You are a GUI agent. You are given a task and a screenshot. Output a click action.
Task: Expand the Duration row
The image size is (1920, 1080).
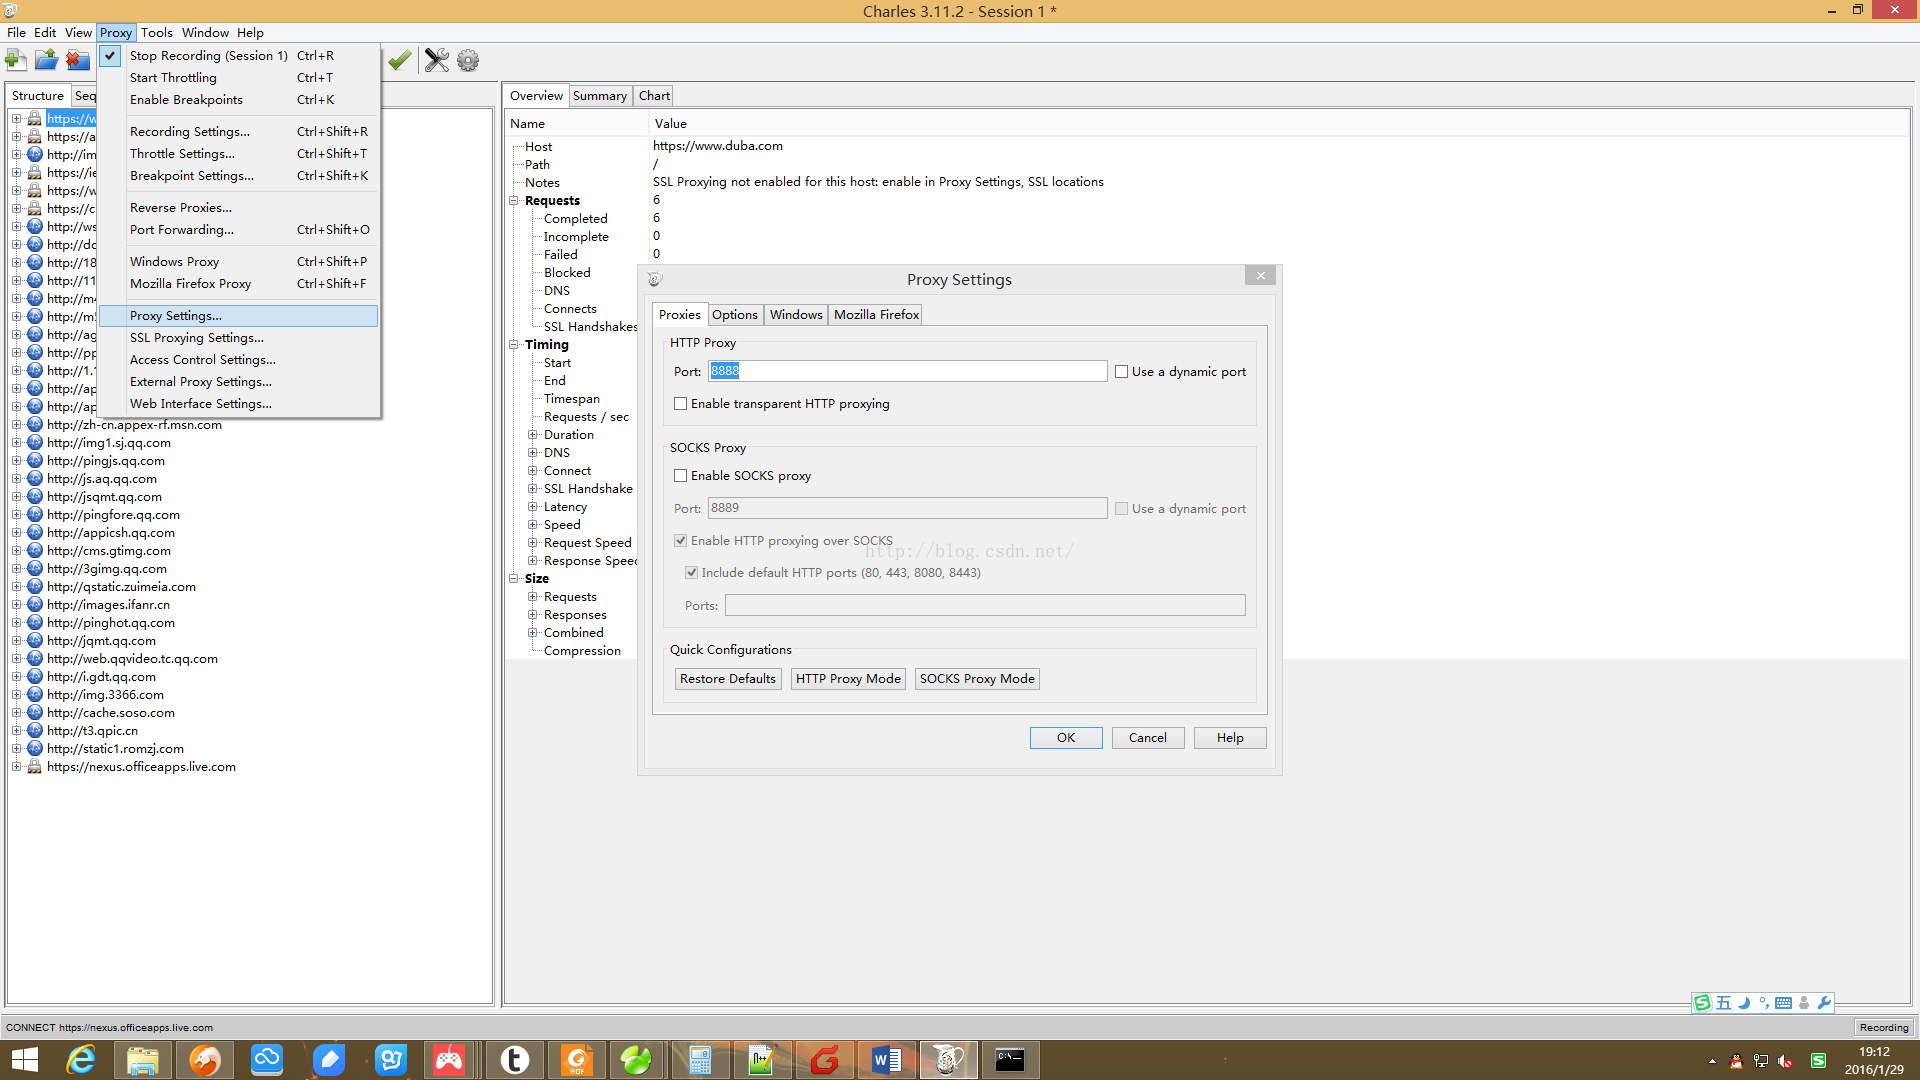point(533,435)
